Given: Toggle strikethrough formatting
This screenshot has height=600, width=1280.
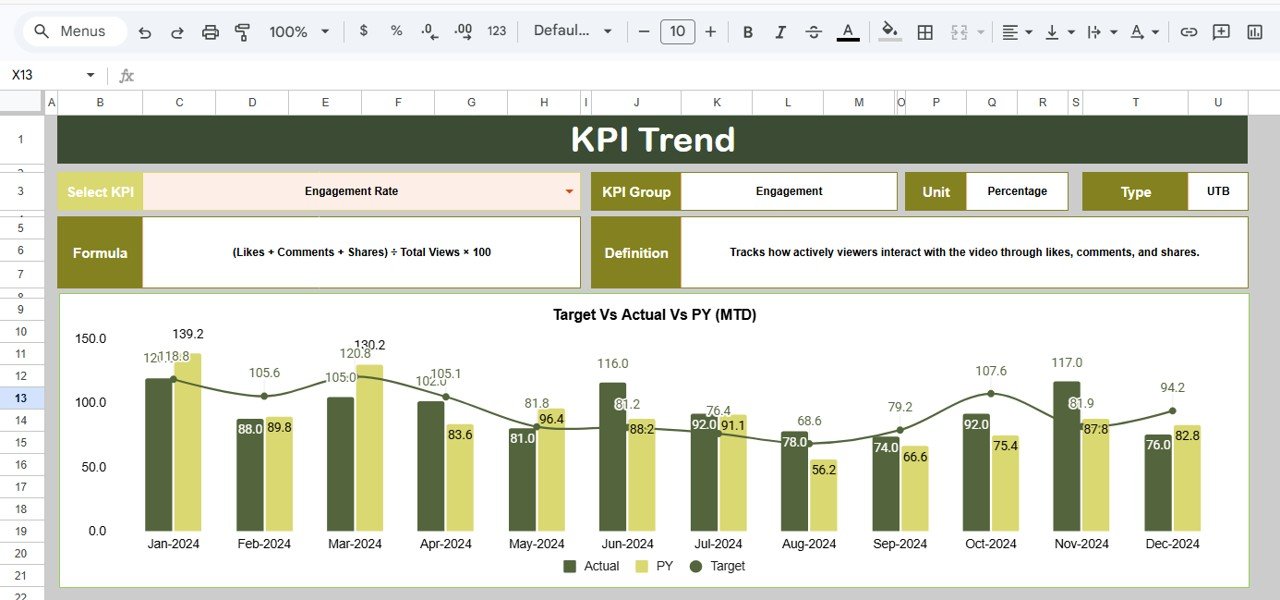Looking at the screenshot, I should click(813, 31).
